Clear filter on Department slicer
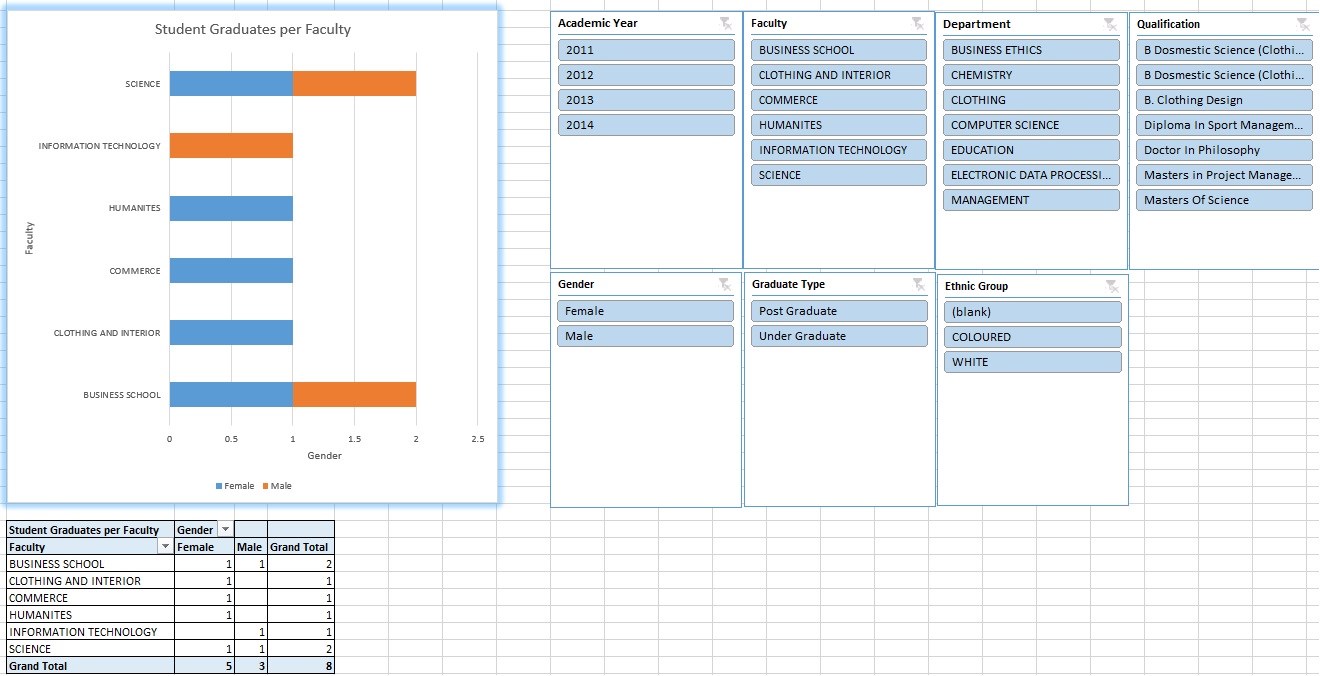This screenshot has width=1320, height=676. [x=1110, y=25]
